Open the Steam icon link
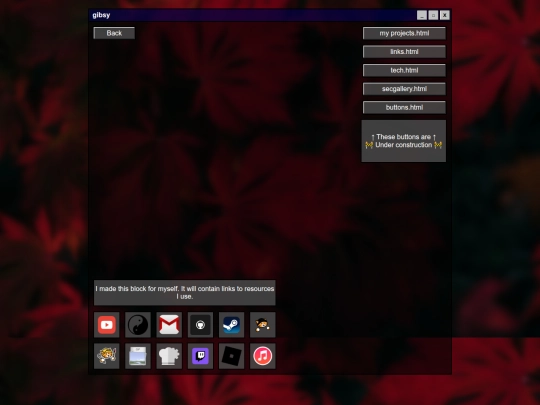The height and width of the screenshot is (405, 540). pos(231,325)
